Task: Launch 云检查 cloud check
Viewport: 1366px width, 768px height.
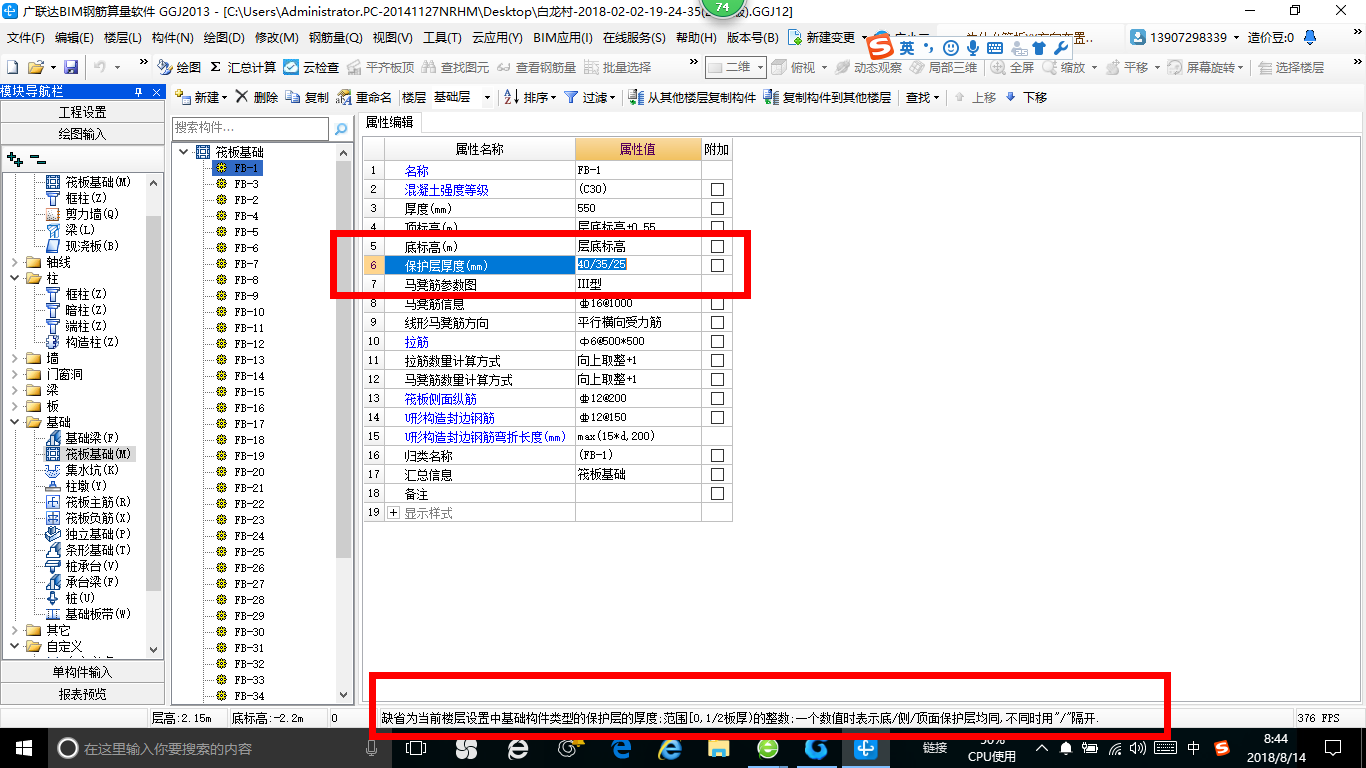Action: pyautogui.click(x=311, y=67)
